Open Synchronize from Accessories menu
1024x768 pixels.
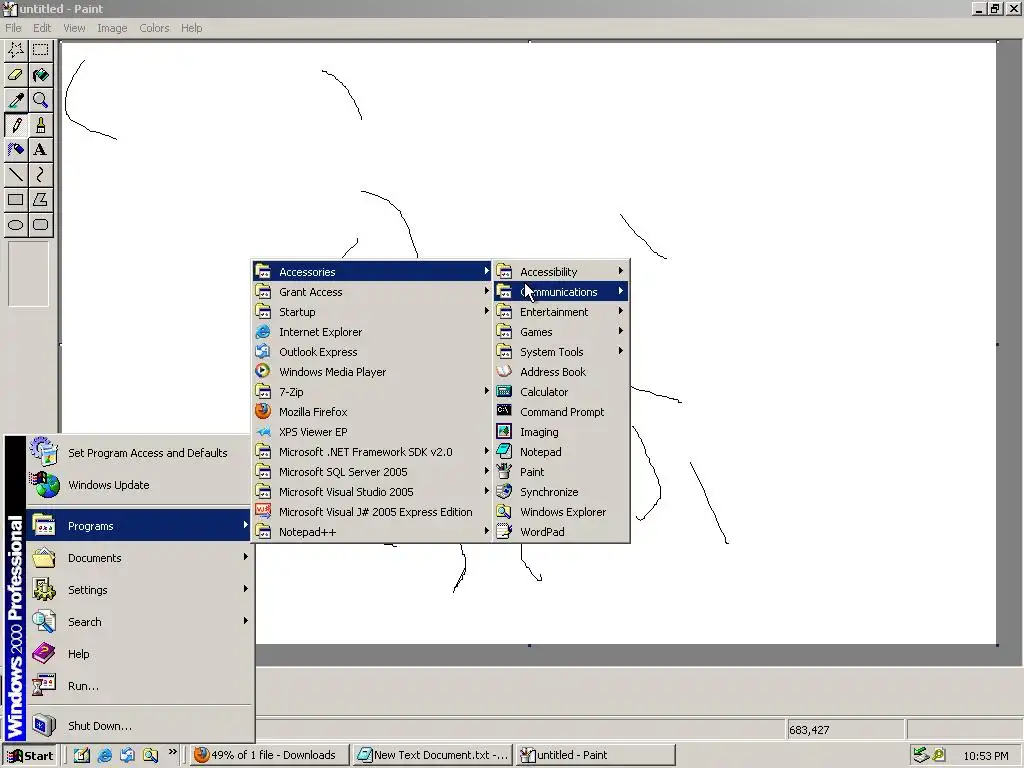pos(561,492)
